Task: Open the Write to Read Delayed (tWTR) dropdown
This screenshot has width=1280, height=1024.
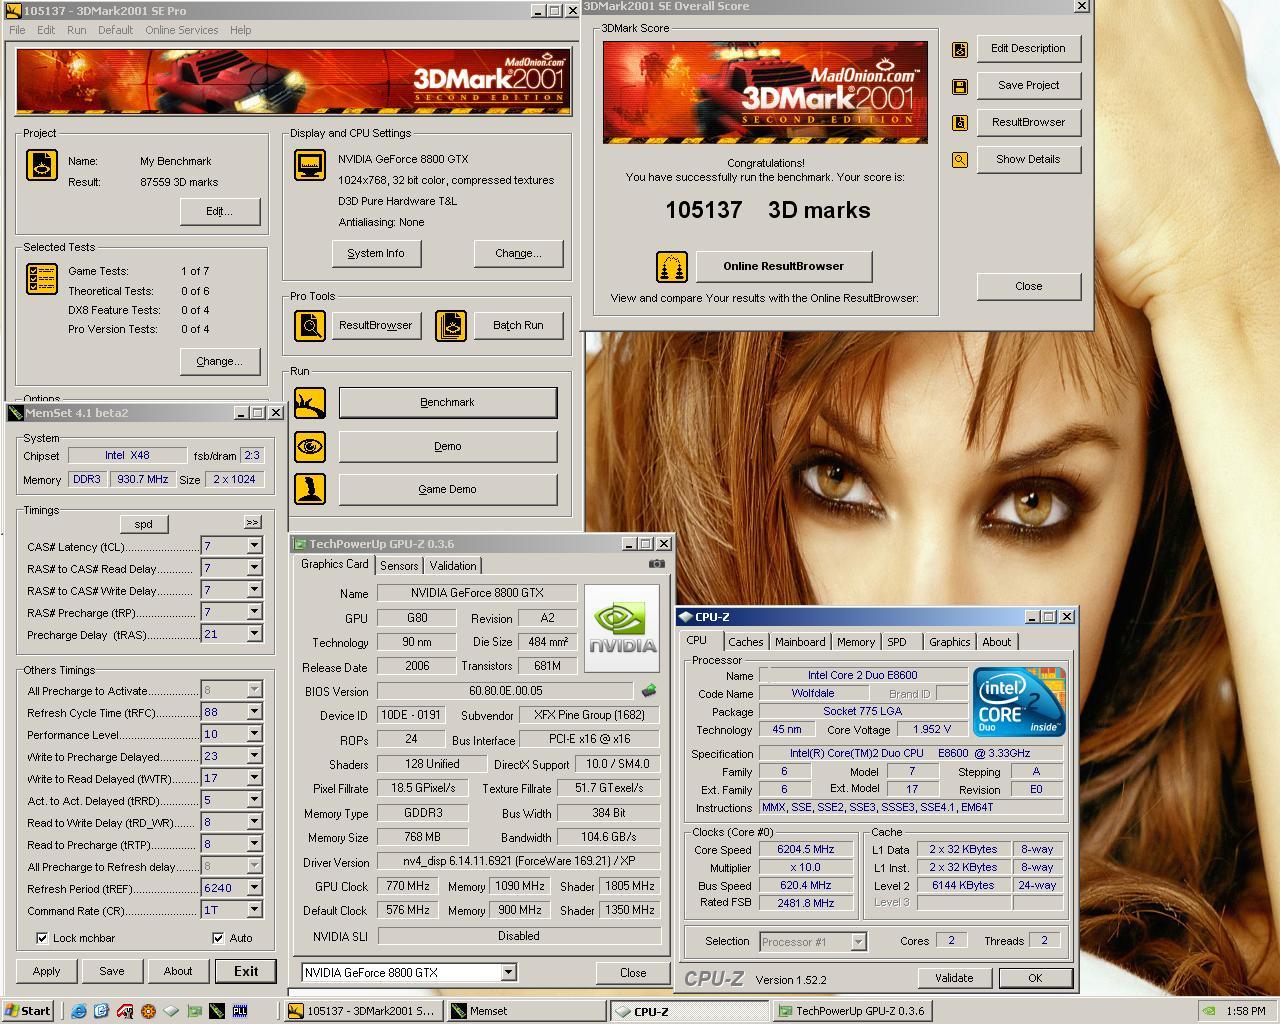Action: point(254,778)
